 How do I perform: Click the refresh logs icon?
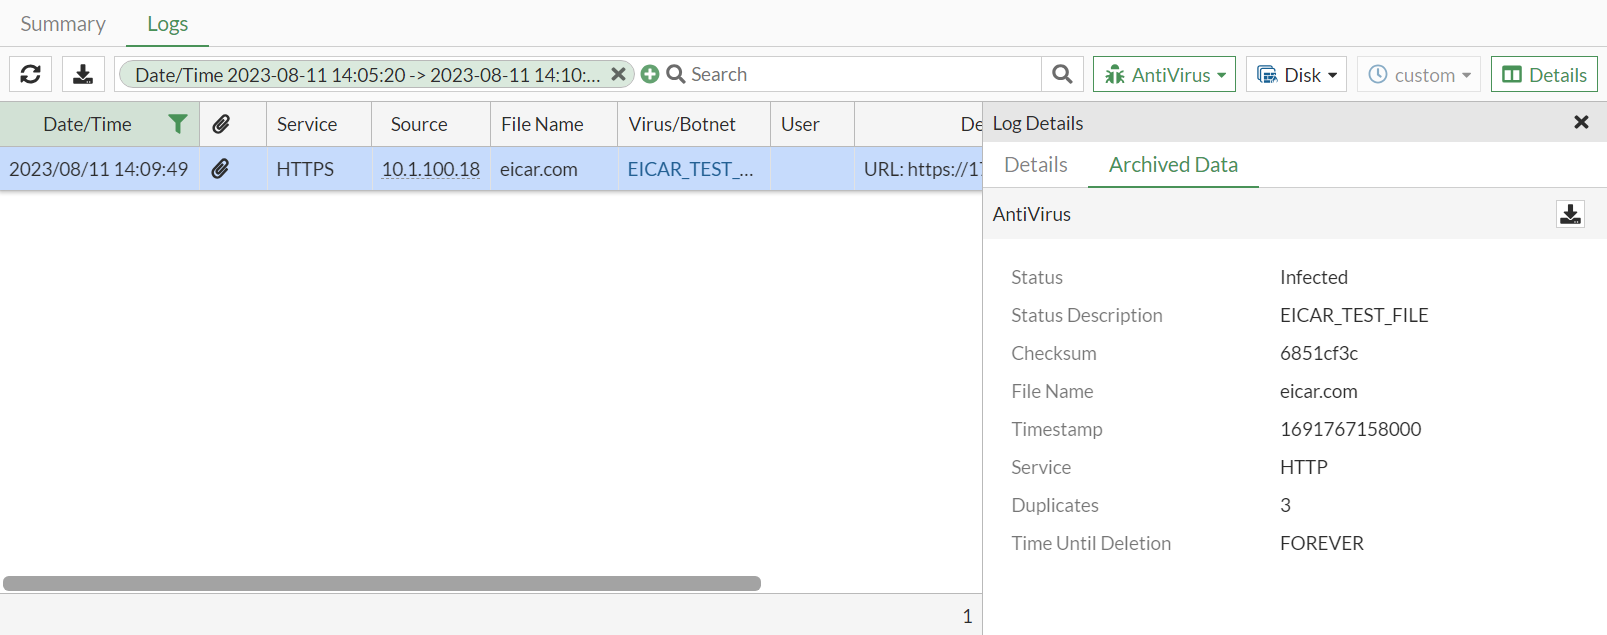click(x=31, y=74)
